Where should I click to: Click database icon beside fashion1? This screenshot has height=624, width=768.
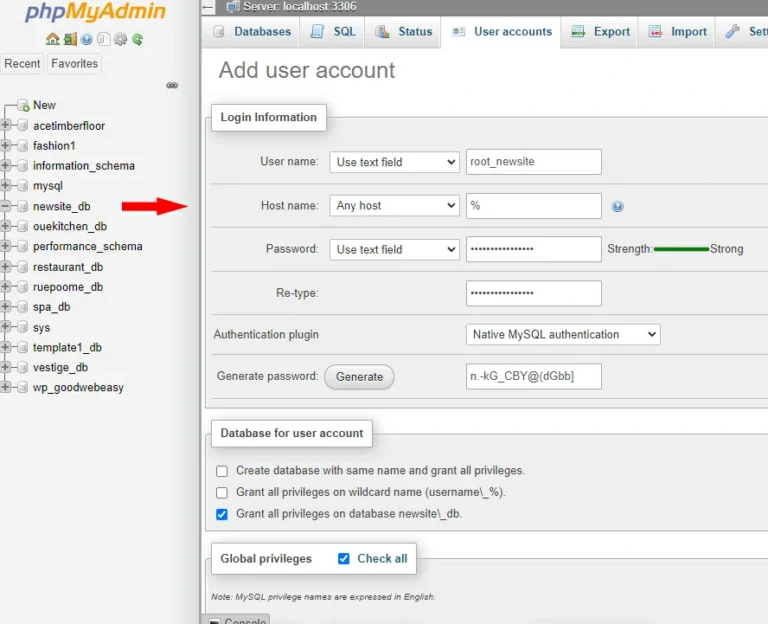[x=23, y=145]
